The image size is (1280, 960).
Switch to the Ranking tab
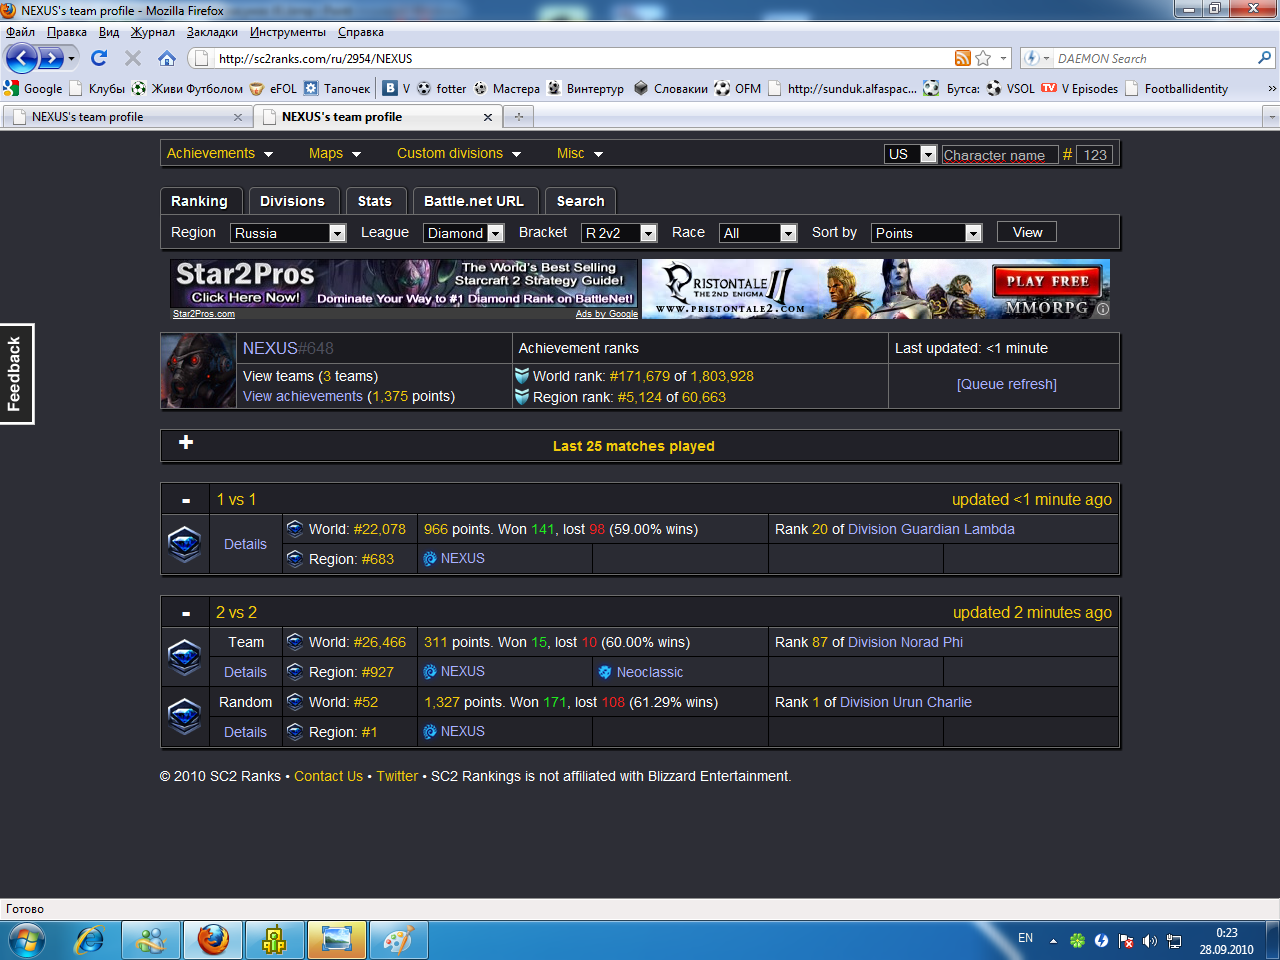click(200, 201)
